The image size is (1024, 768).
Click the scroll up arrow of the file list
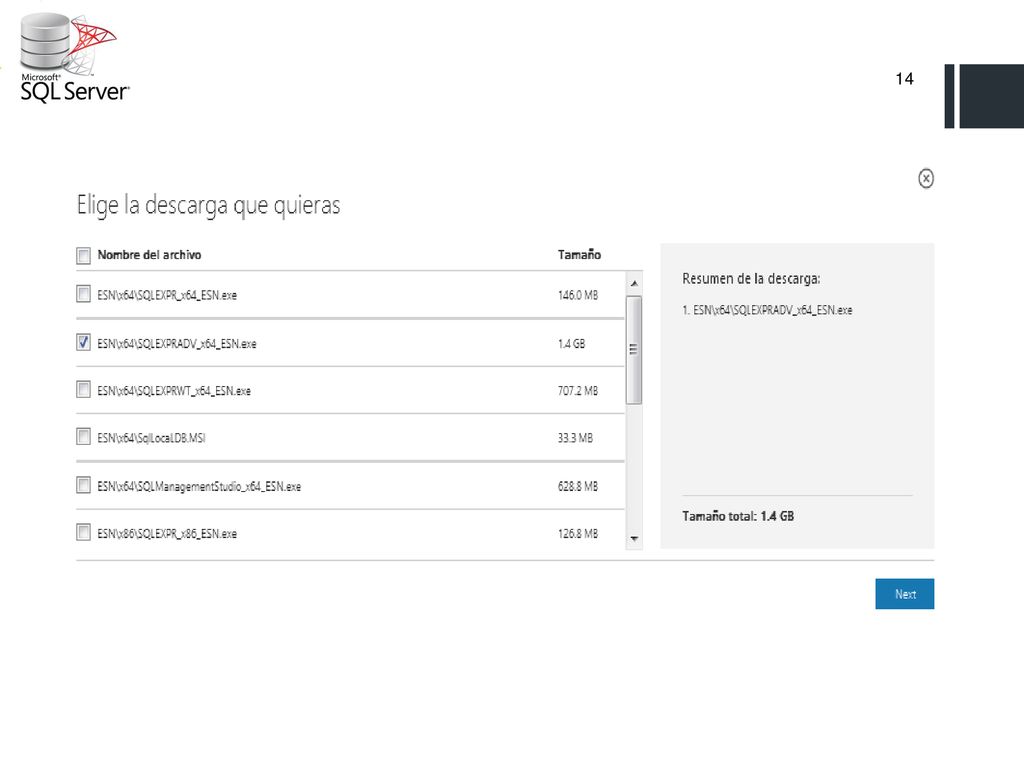634,283
